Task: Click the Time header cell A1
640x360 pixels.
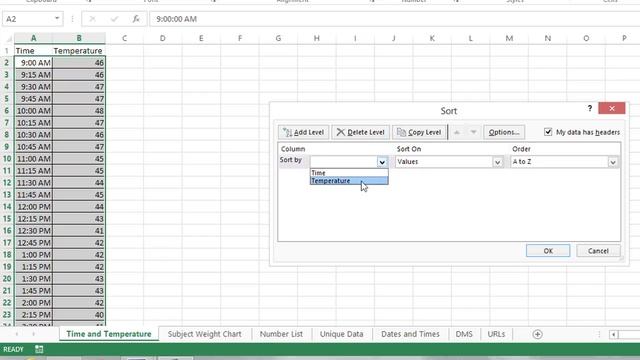Action: point(33,51)
